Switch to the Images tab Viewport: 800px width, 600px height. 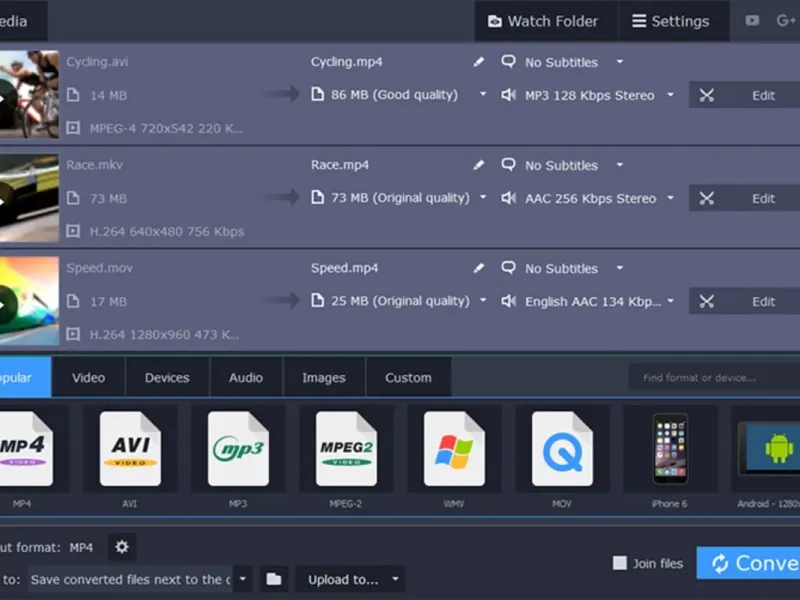[323, 378]
